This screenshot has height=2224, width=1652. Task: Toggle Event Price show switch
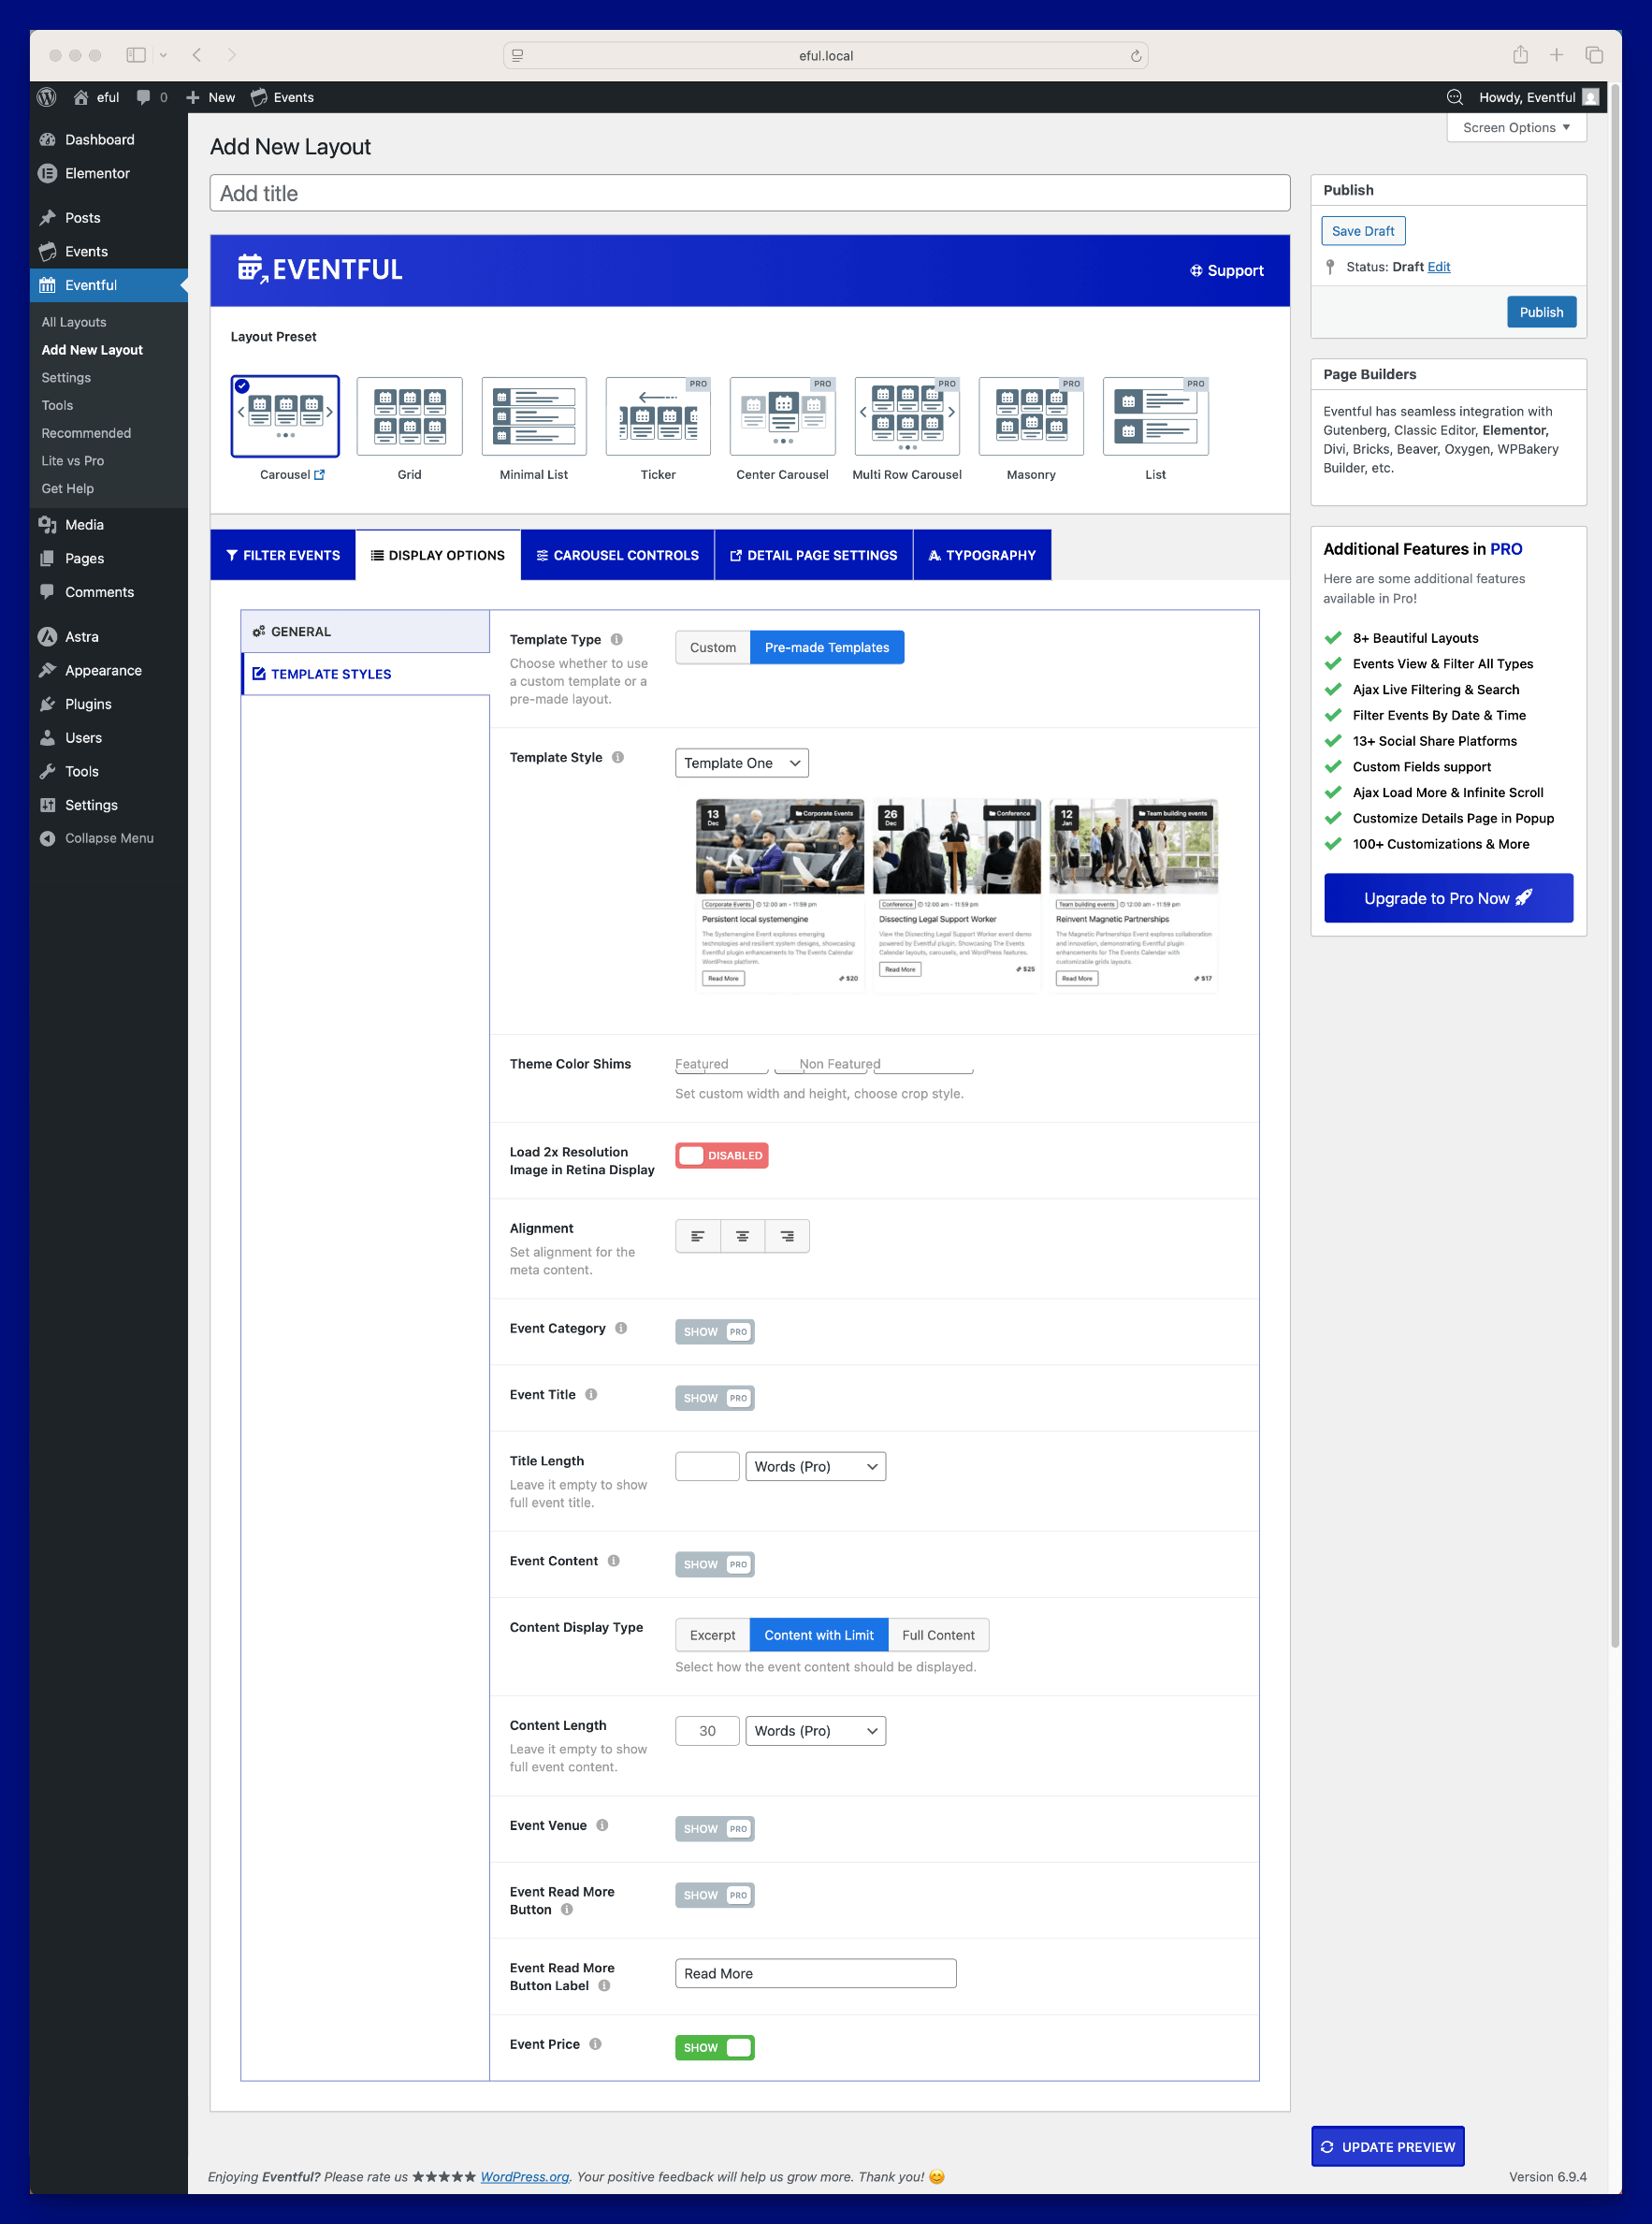click(x=714, y=2048)
